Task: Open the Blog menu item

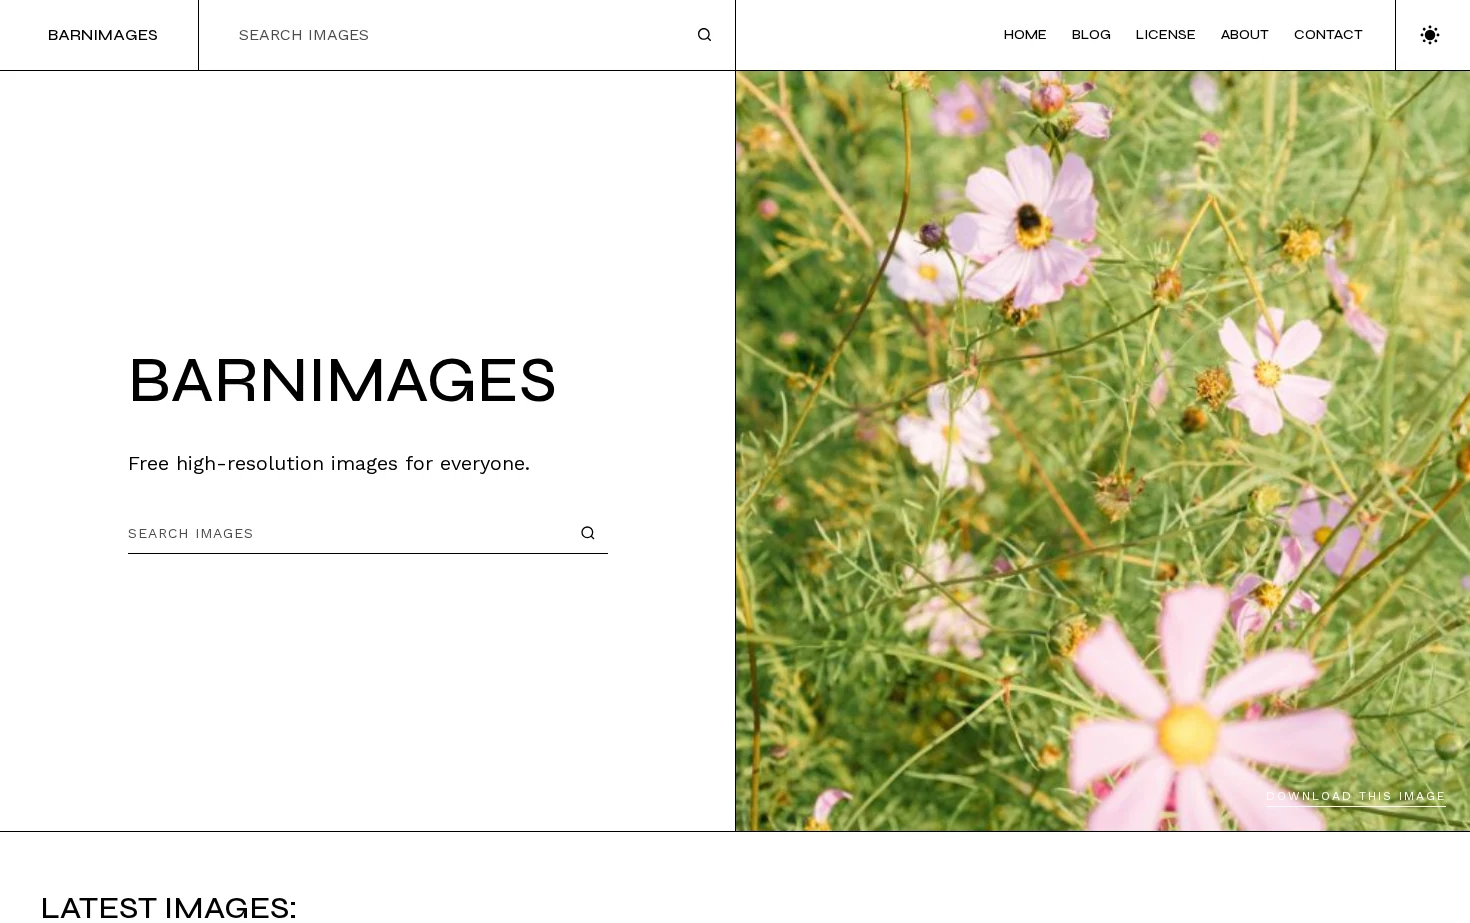Action: pos(1091,35)
